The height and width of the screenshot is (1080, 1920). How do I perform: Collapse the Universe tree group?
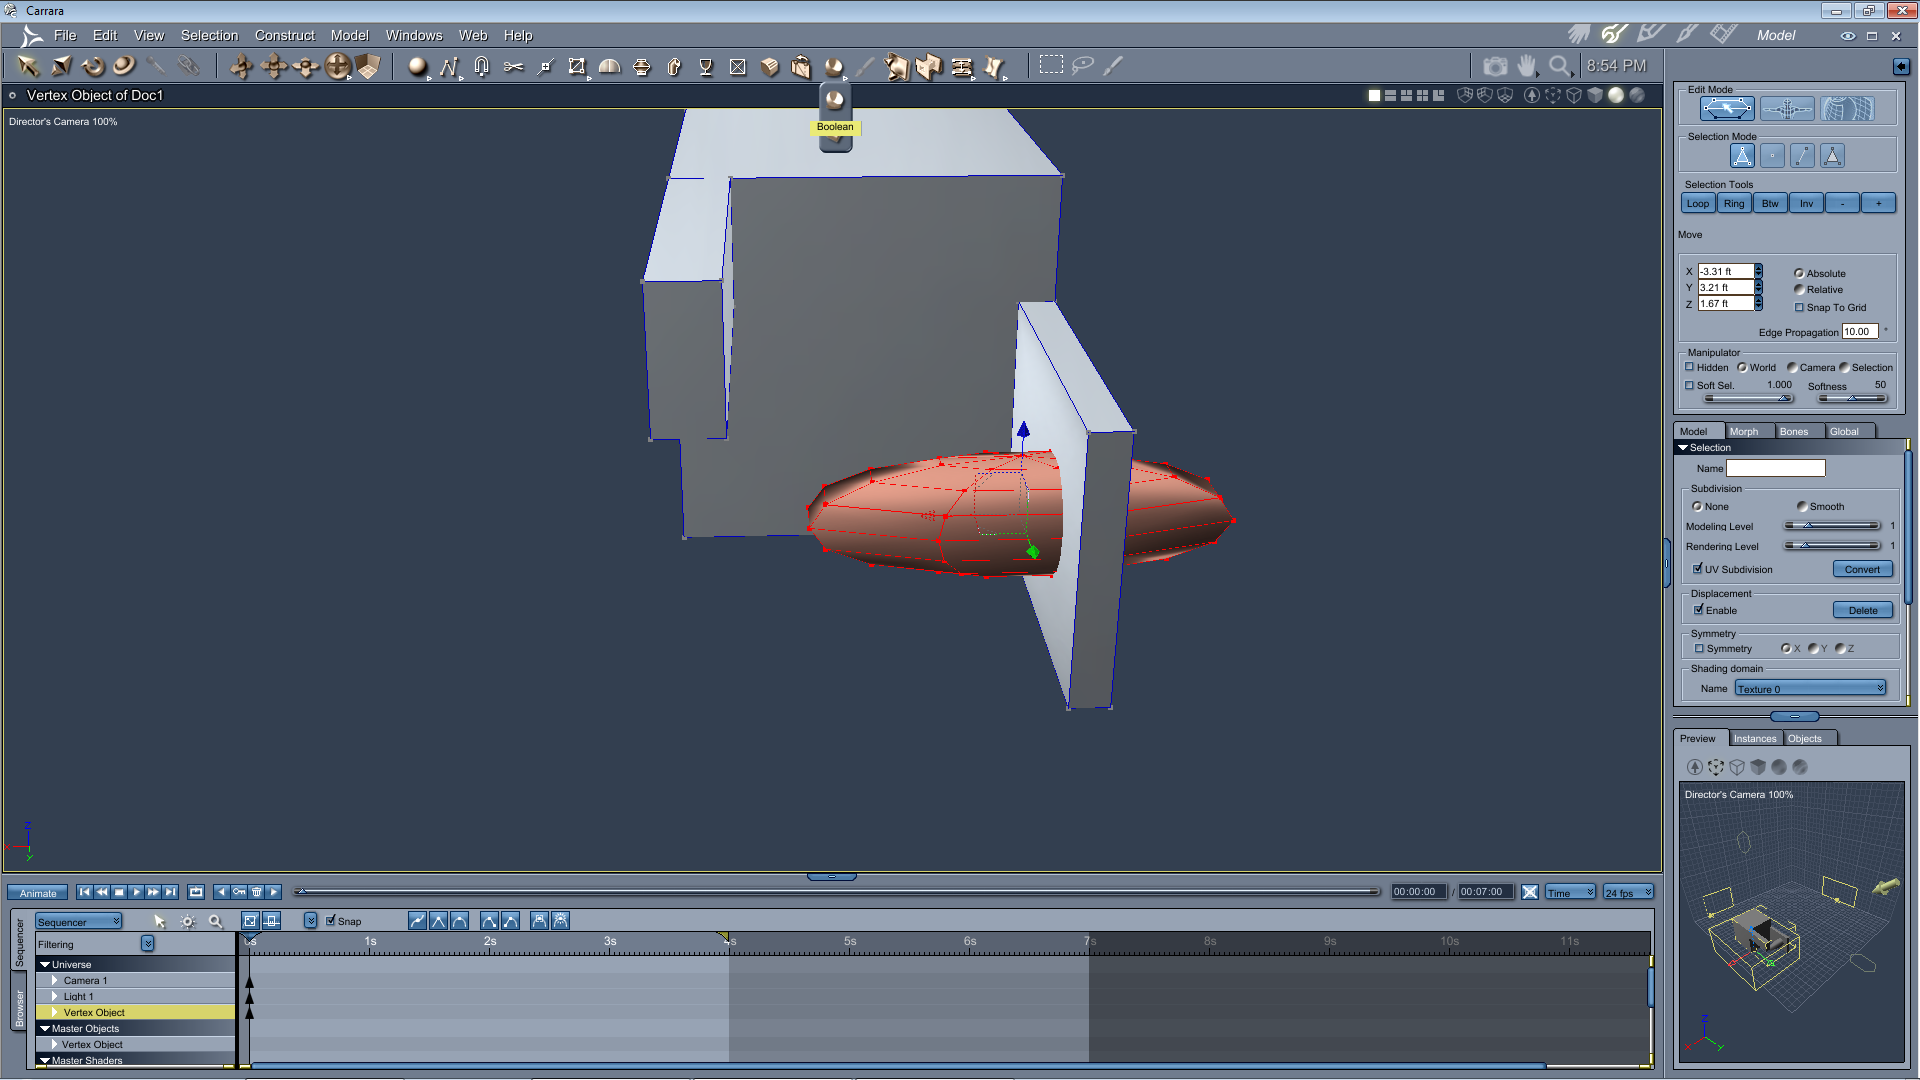pos(45,965)
